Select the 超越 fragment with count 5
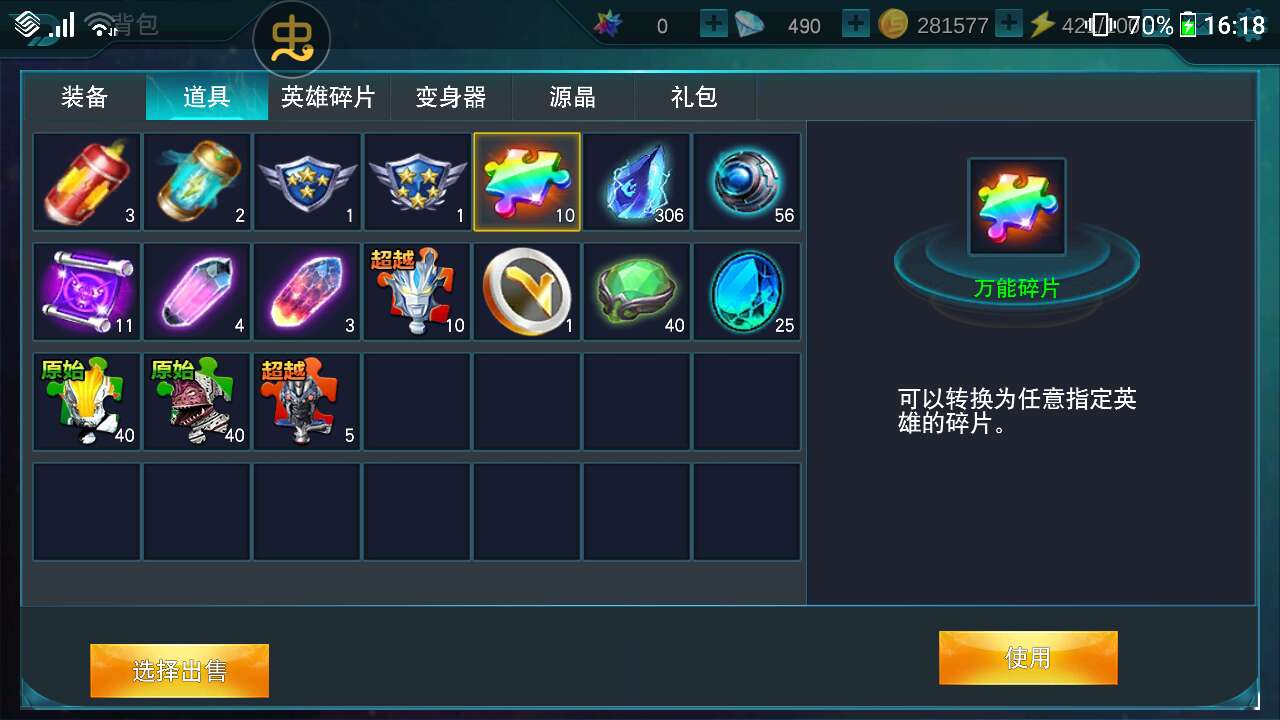The image size is (1280, 720). (x=307, y=402)
